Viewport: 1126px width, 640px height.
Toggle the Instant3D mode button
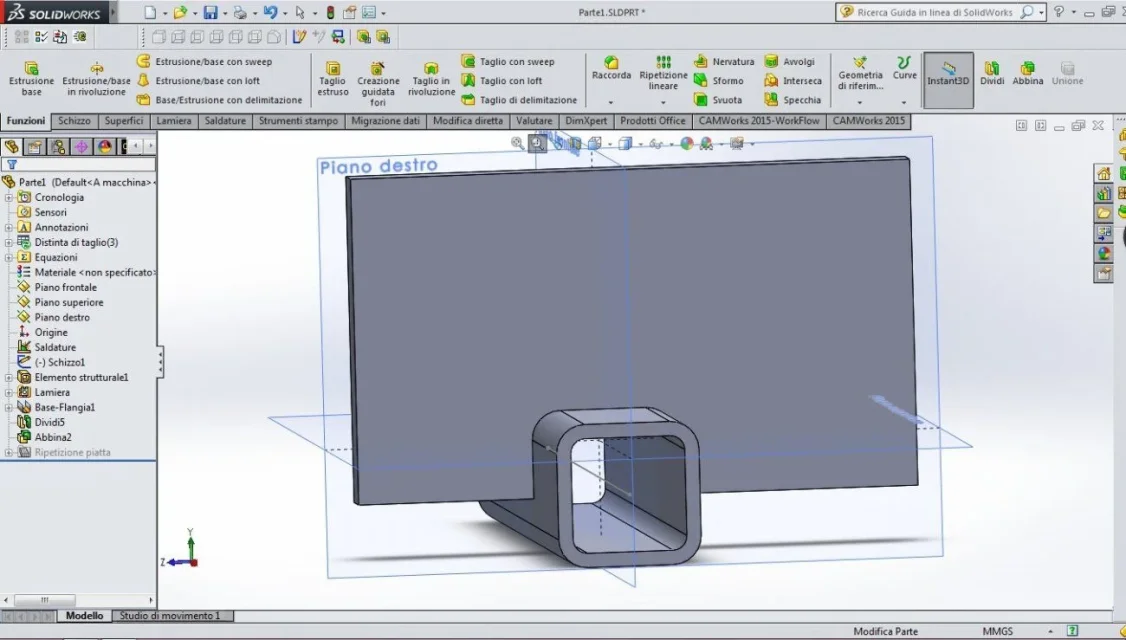pyautogui.click(x=948, y=79)
